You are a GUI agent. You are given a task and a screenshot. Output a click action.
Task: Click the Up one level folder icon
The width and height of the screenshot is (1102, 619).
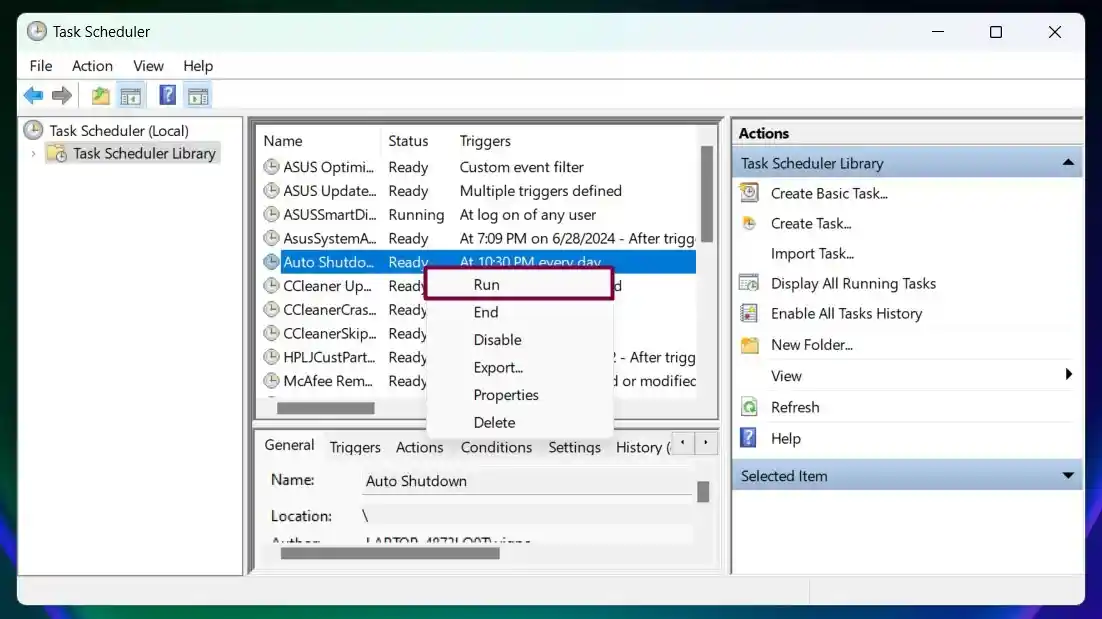(x=101, y=96)
